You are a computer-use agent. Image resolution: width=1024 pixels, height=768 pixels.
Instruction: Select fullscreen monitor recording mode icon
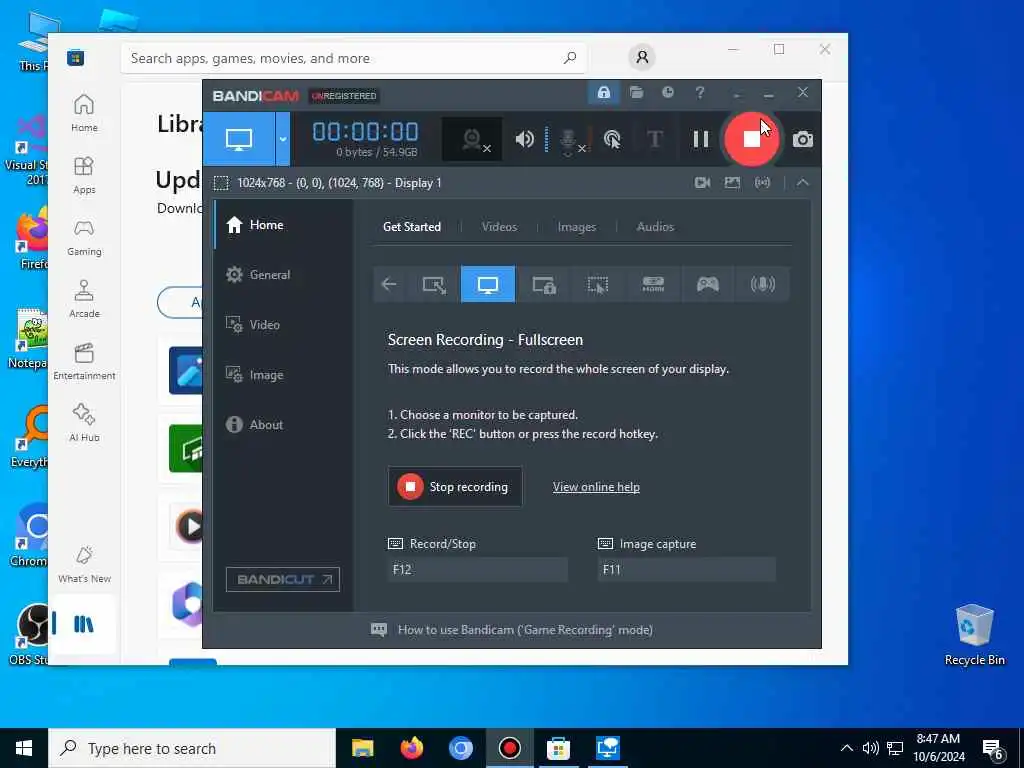pyautogui.click(x=488, y=284)
